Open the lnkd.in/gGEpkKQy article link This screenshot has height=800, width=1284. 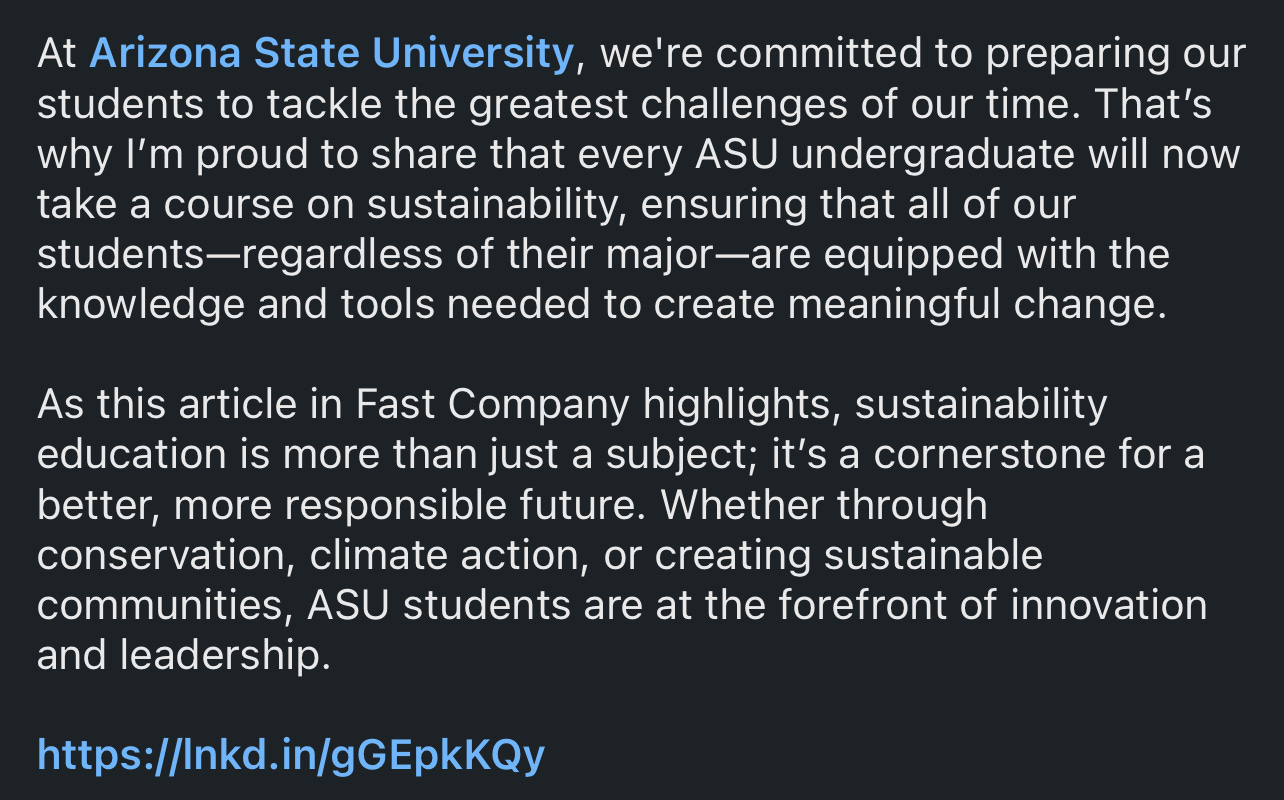(x=291, y=756)
